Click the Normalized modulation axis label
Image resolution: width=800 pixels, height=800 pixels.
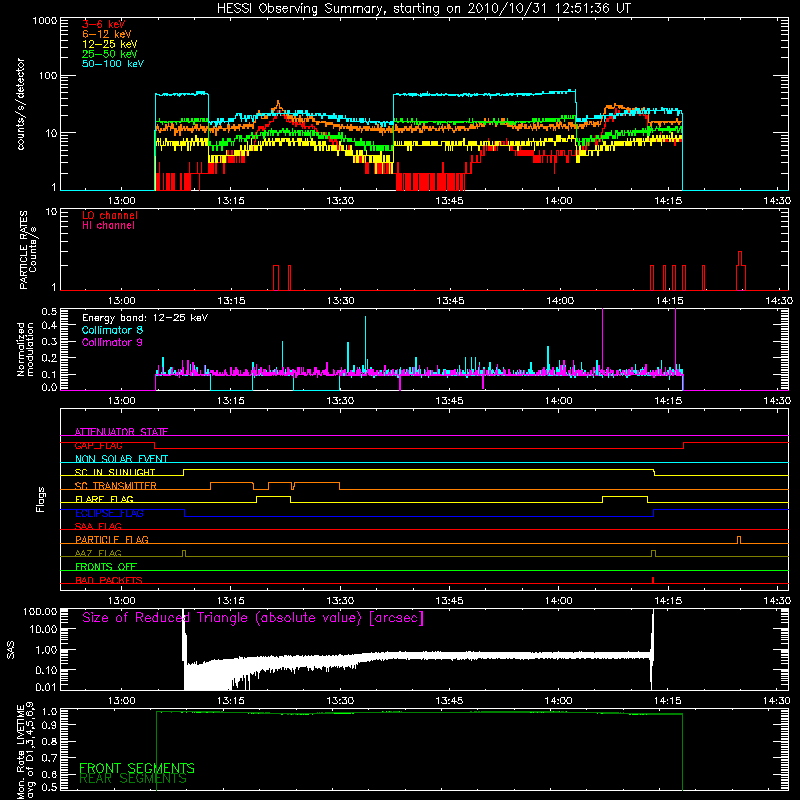click(25, 349)
